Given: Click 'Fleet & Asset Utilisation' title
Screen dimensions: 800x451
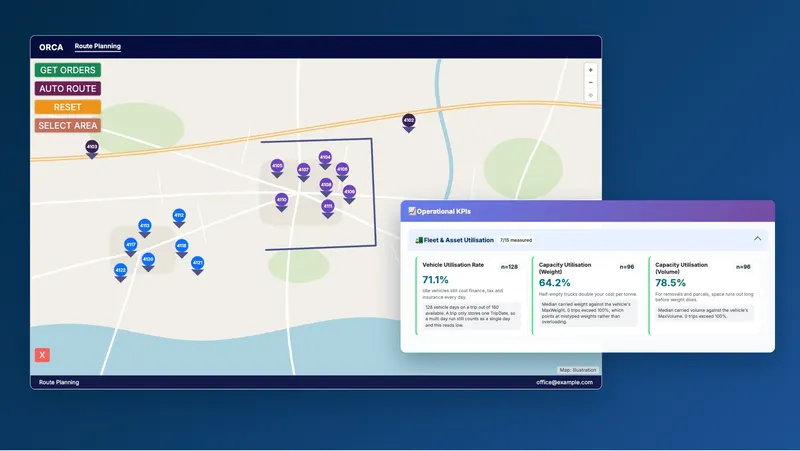Looking at the screenshot, I should 459,240.
